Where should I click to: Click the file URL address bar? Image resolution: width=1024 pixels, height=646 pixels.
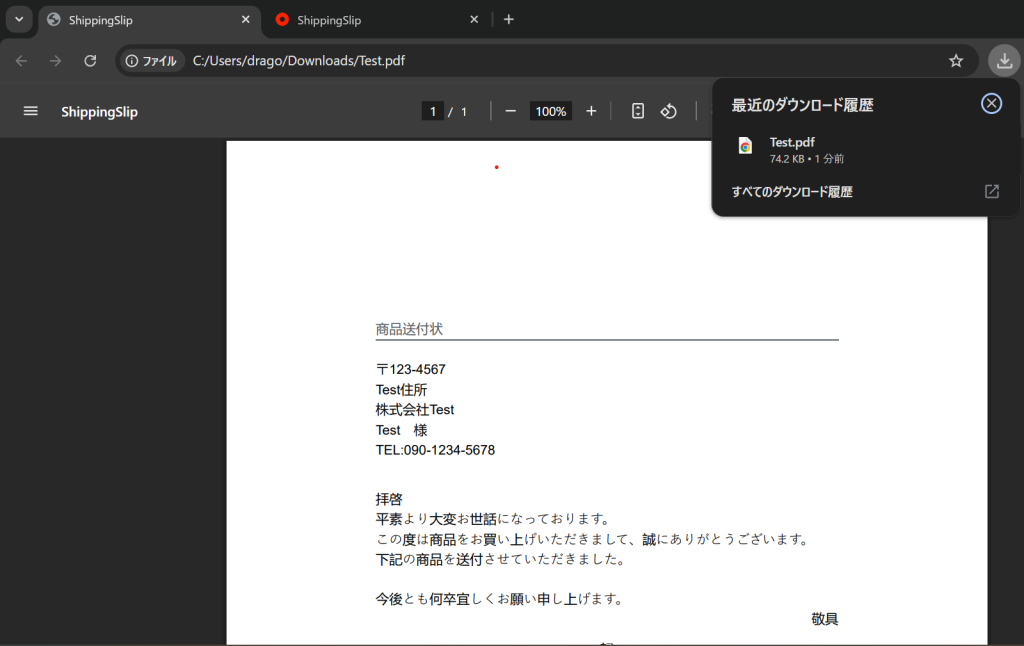point(560,61)
